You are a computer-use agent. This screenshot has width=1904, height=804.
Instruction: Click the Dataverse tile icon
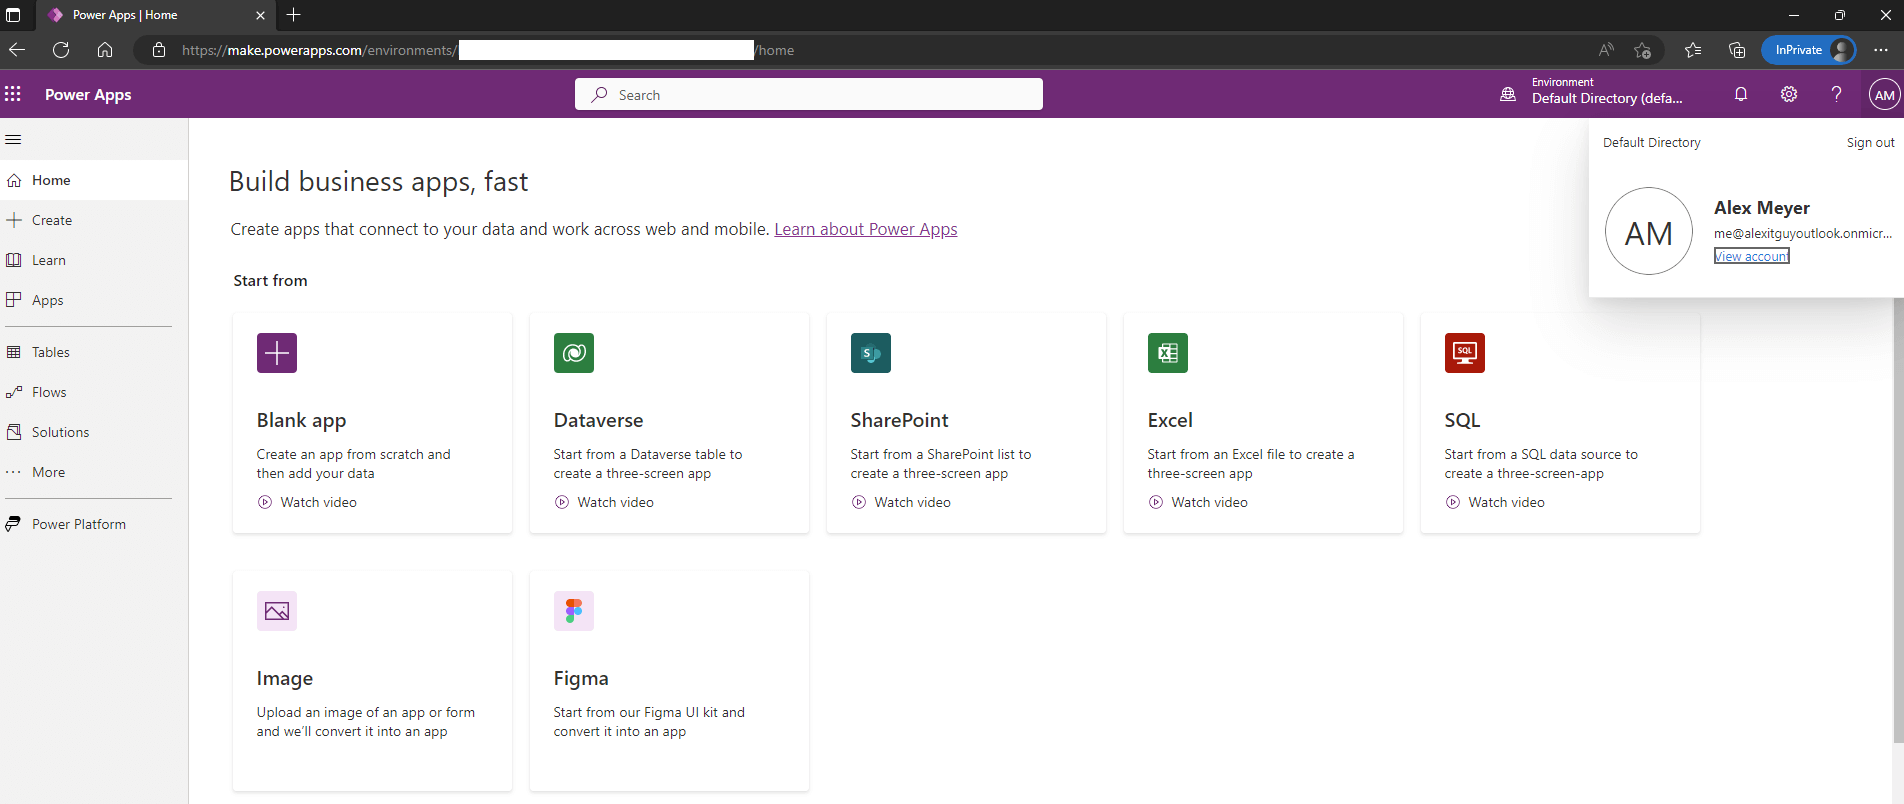[574, 353]
